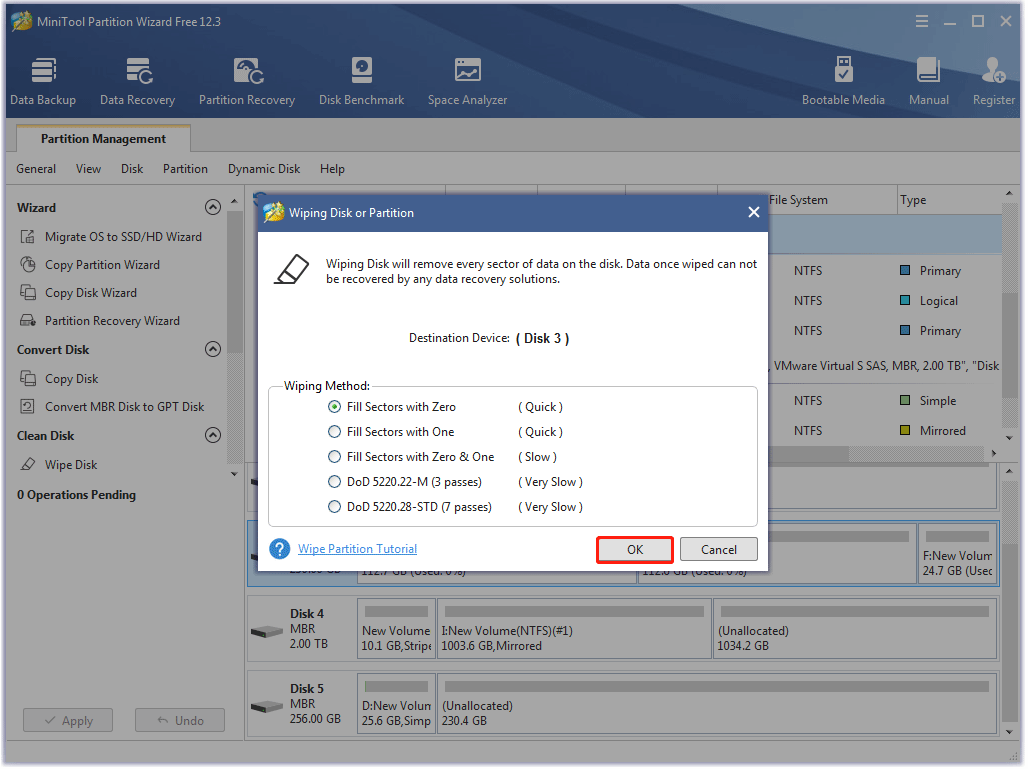The width and height of the screenshot is (1028, 769).
Task: Click the help icon beside Wipe Partition Tutorial
Action: tap(279, 548)
